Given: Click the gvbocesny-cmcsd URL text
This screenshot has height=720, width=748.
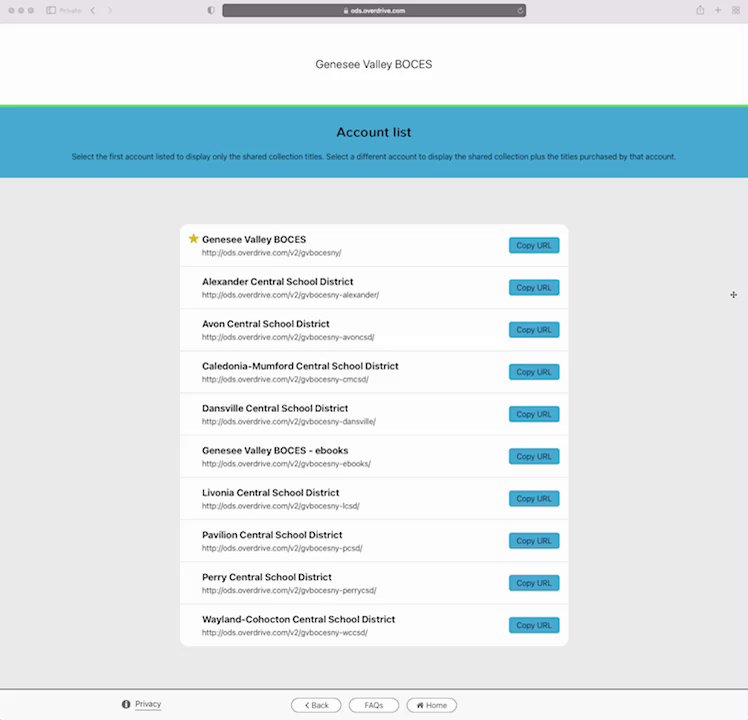Looking at the screenshot, I should [x=285, y=379].
